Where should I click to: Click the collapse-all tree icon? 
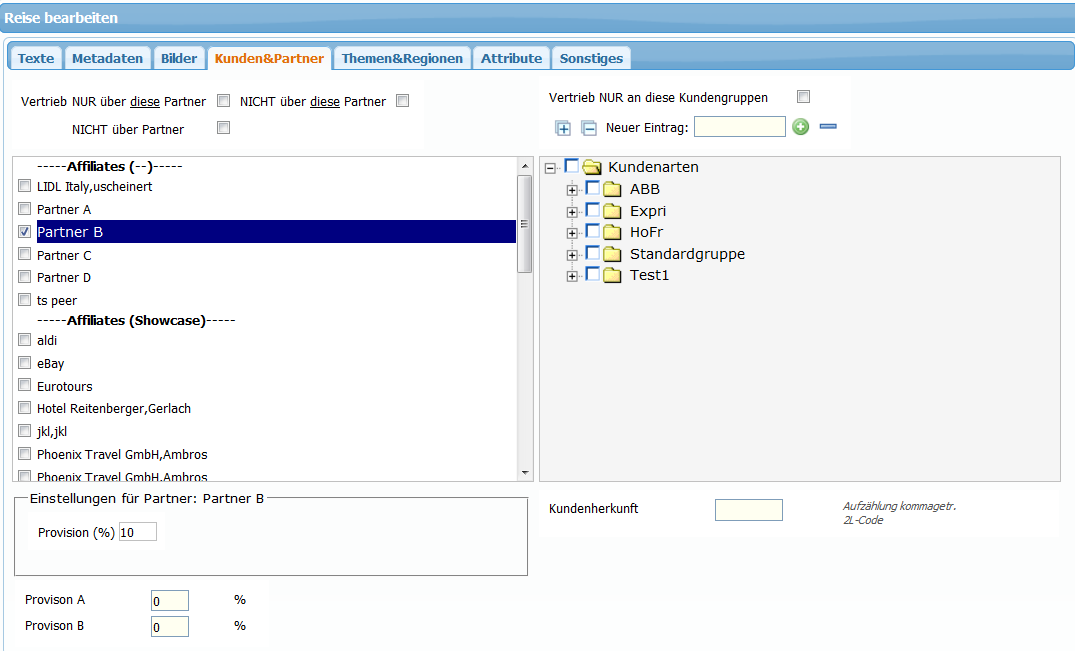589,127
